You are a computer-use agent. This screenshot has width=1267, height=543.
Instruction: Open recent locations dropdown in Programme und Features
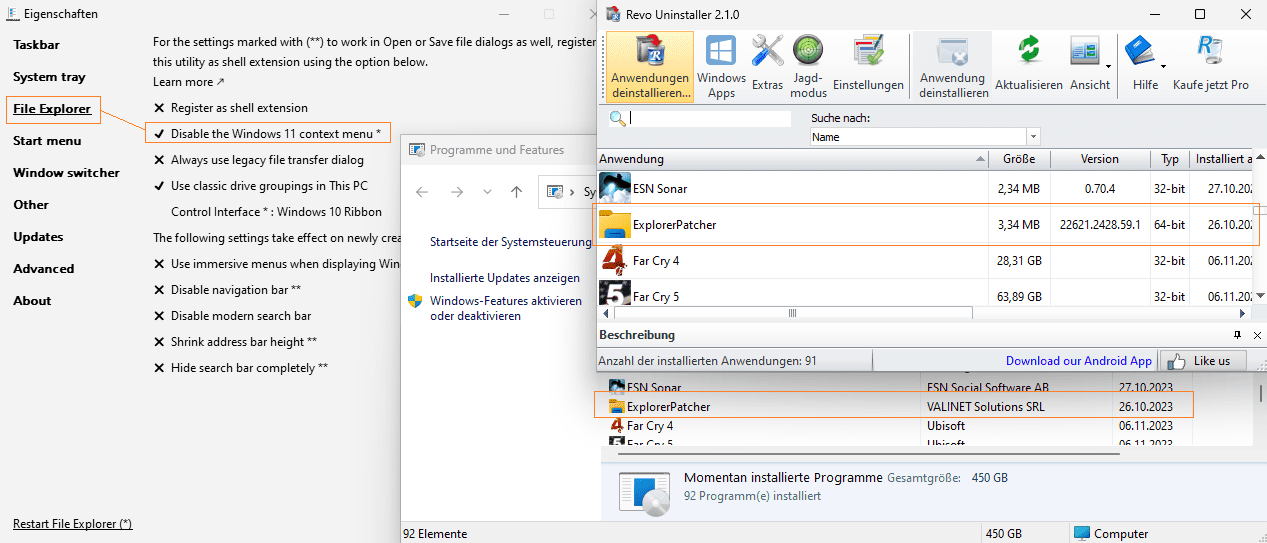pos(487,192)
